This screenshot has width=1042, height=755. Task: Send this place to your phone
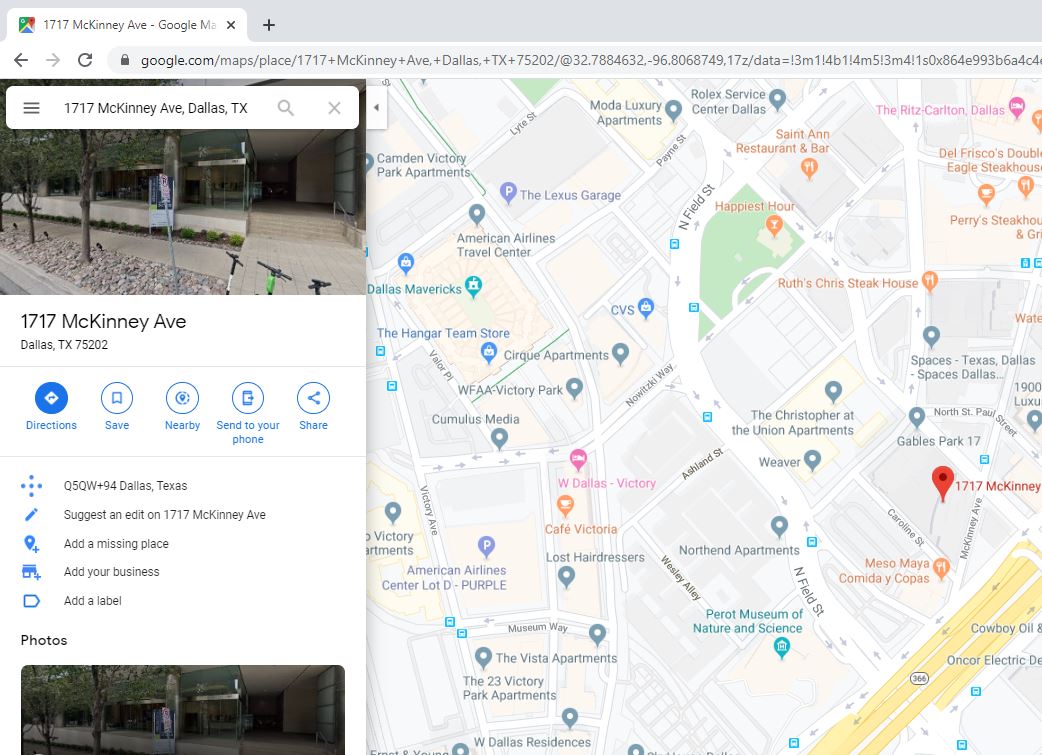(248, 413)
